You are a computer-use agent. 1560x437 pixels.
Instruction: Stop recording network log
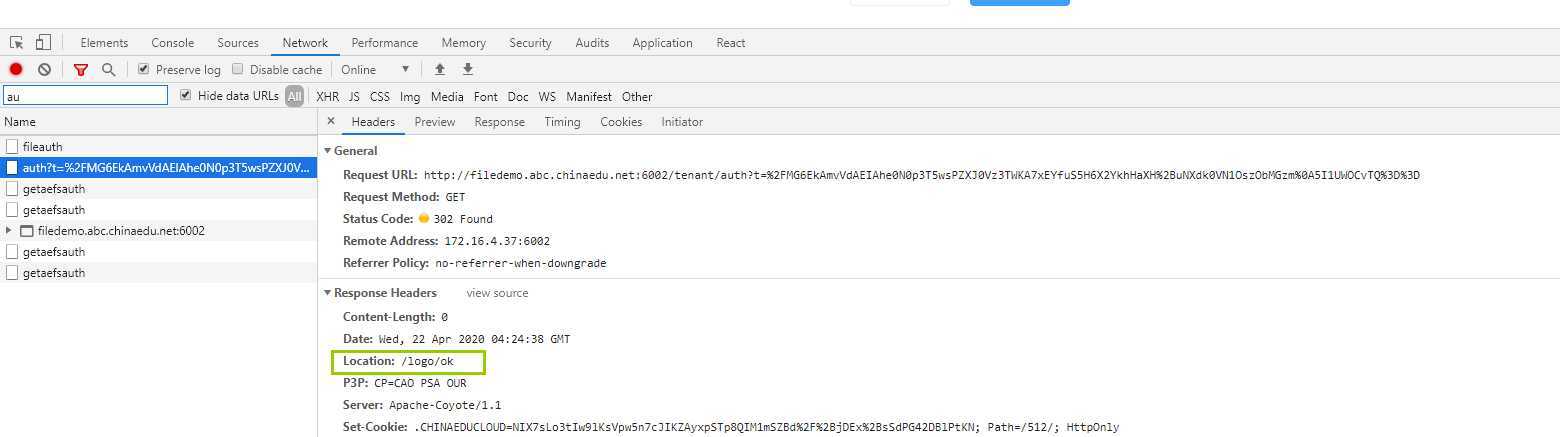click(16, 69)
